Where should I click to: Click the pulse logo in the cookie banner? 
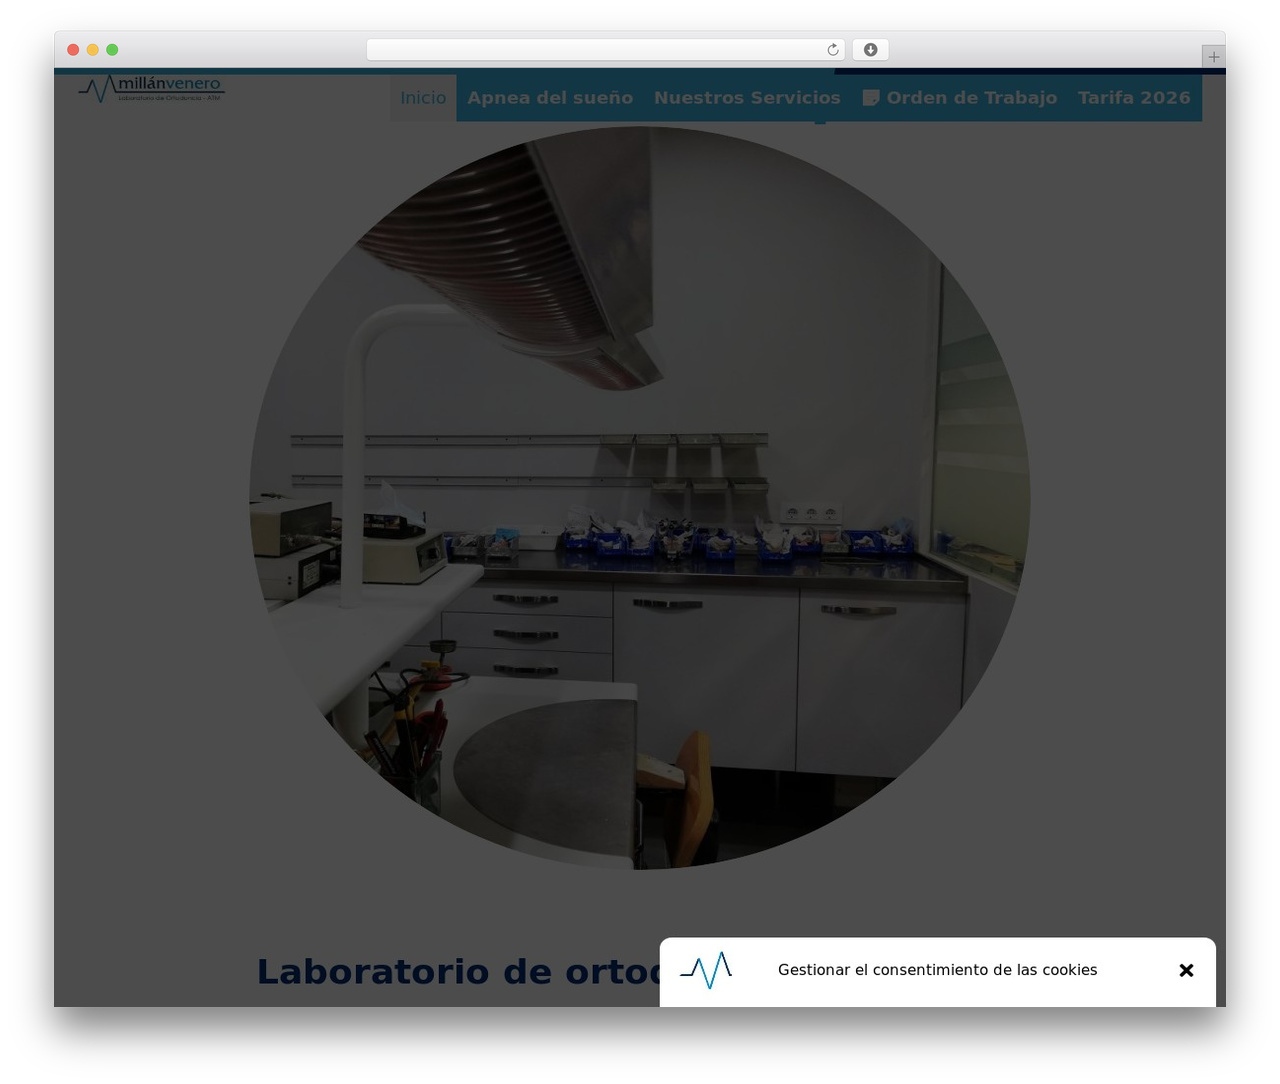coord(706,970)
